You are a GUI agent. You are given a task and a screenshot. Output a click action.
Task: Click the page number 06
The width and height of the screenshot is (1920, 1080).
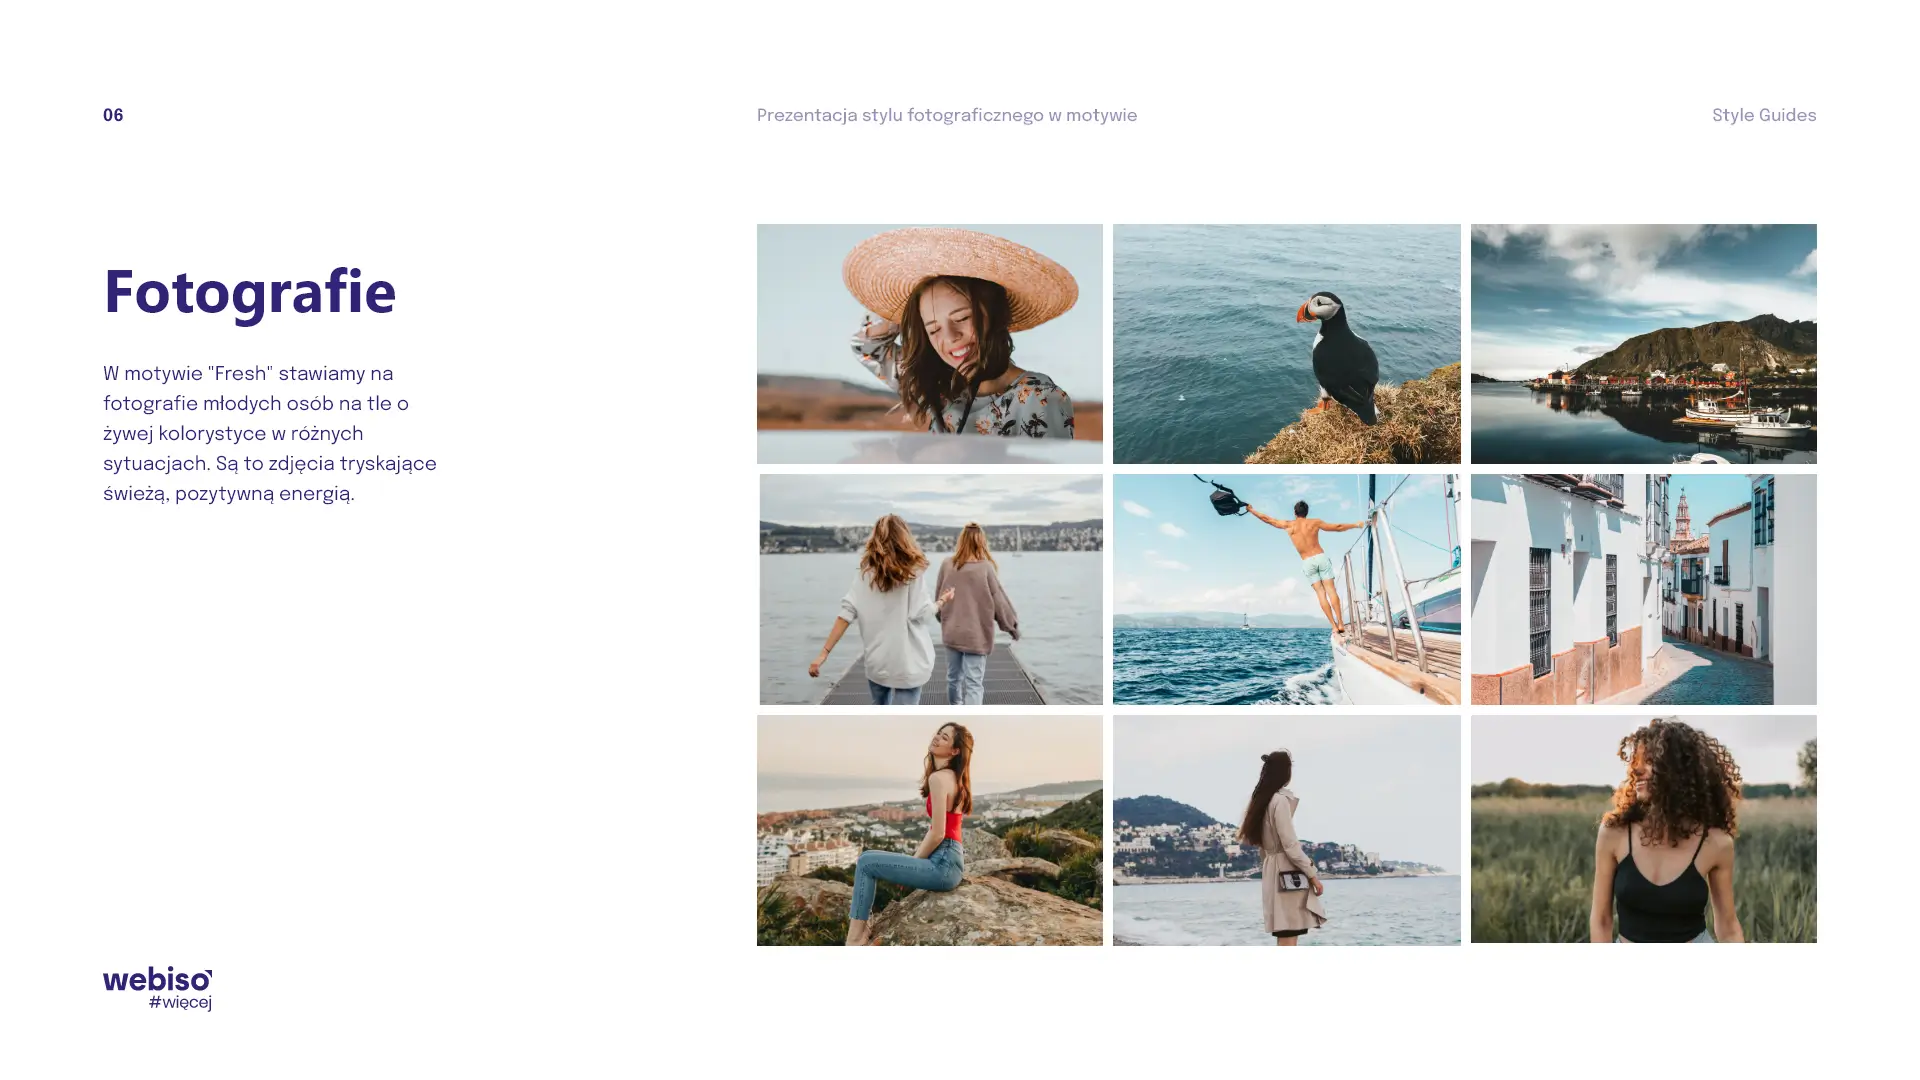113,116
